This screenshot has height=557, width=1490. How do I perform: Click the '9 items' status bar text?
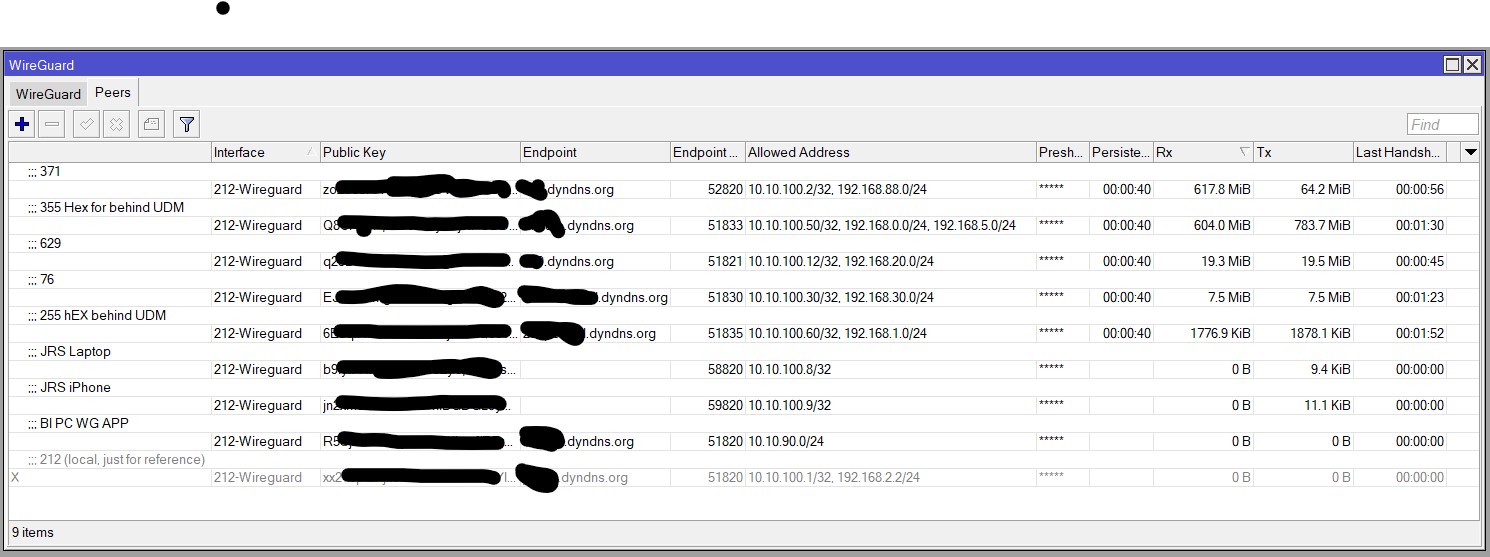pos(33,532)
